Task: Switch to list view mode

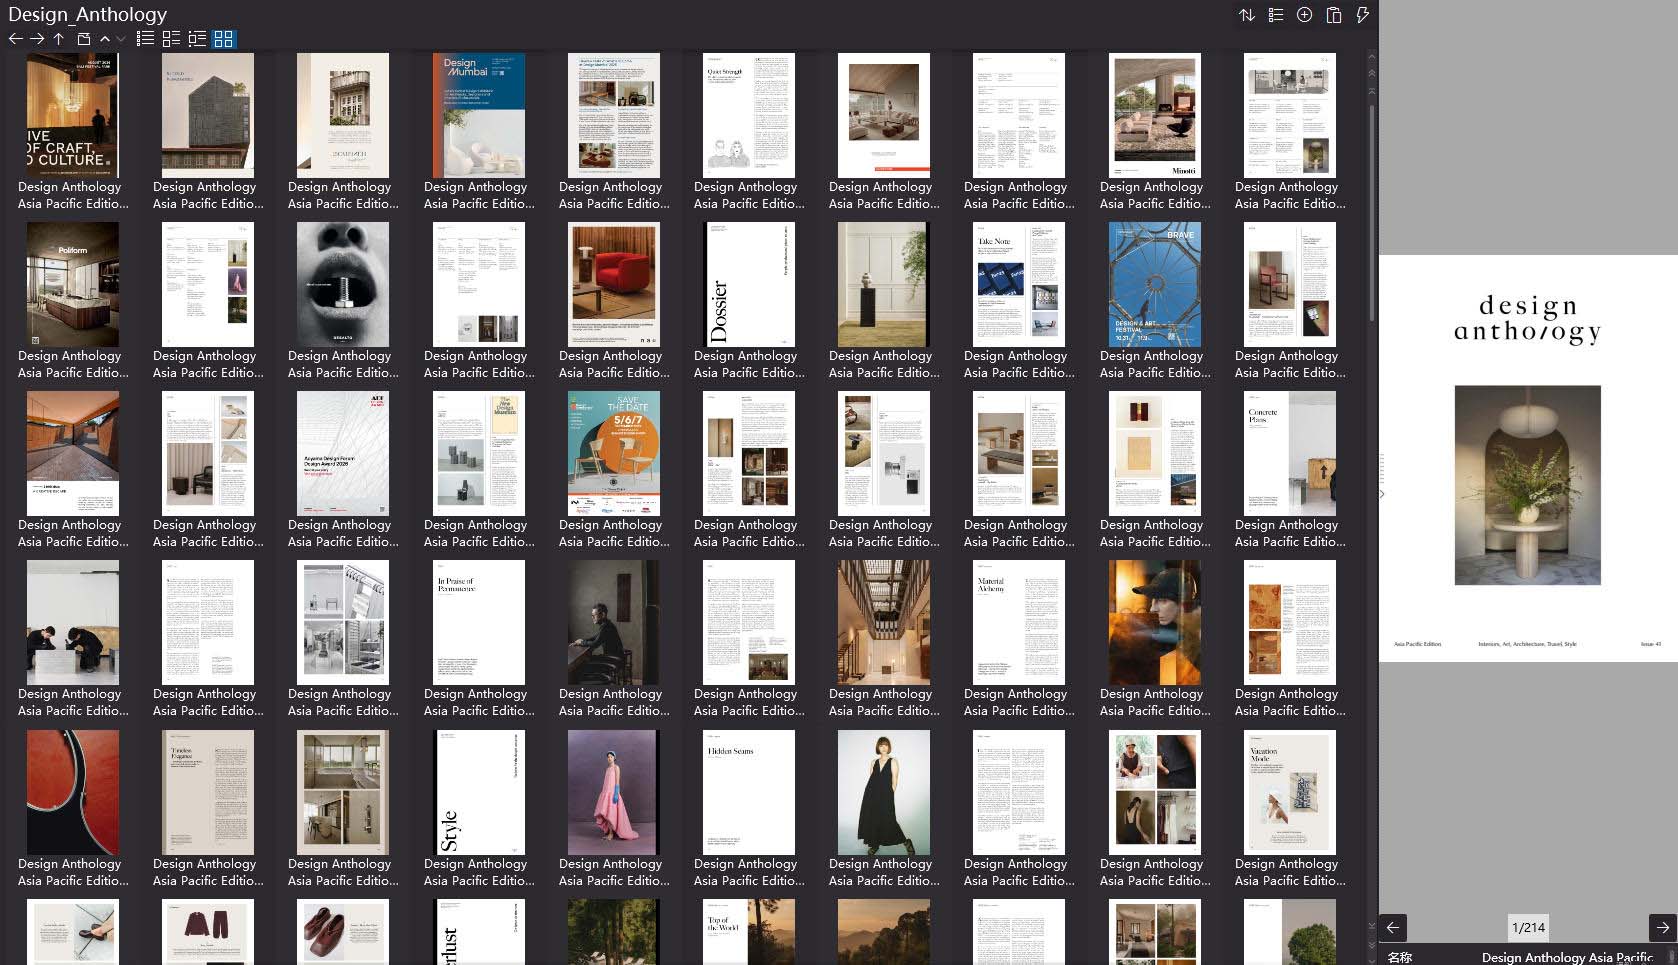Action: click(x=145, y=38)
